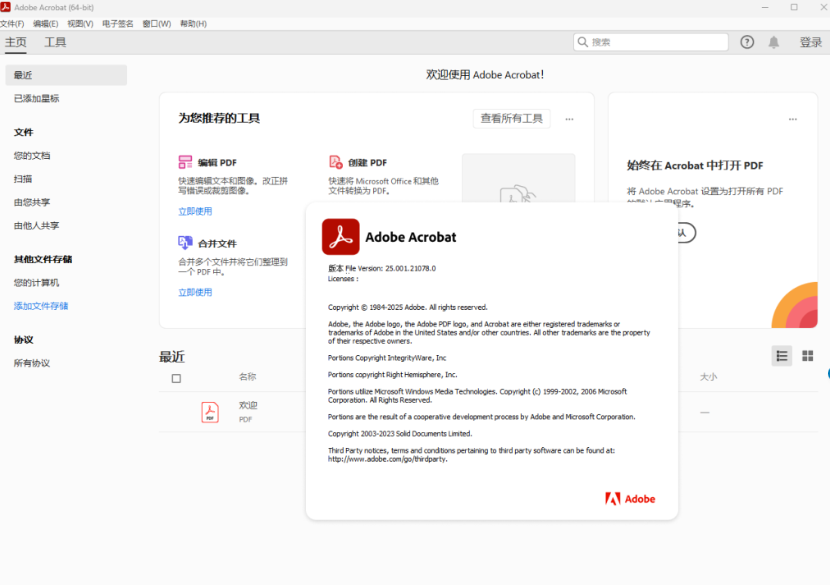The width and height of the screenshot is (830, 585).
Task: Open the notifications bell icon
Action: 774,42
